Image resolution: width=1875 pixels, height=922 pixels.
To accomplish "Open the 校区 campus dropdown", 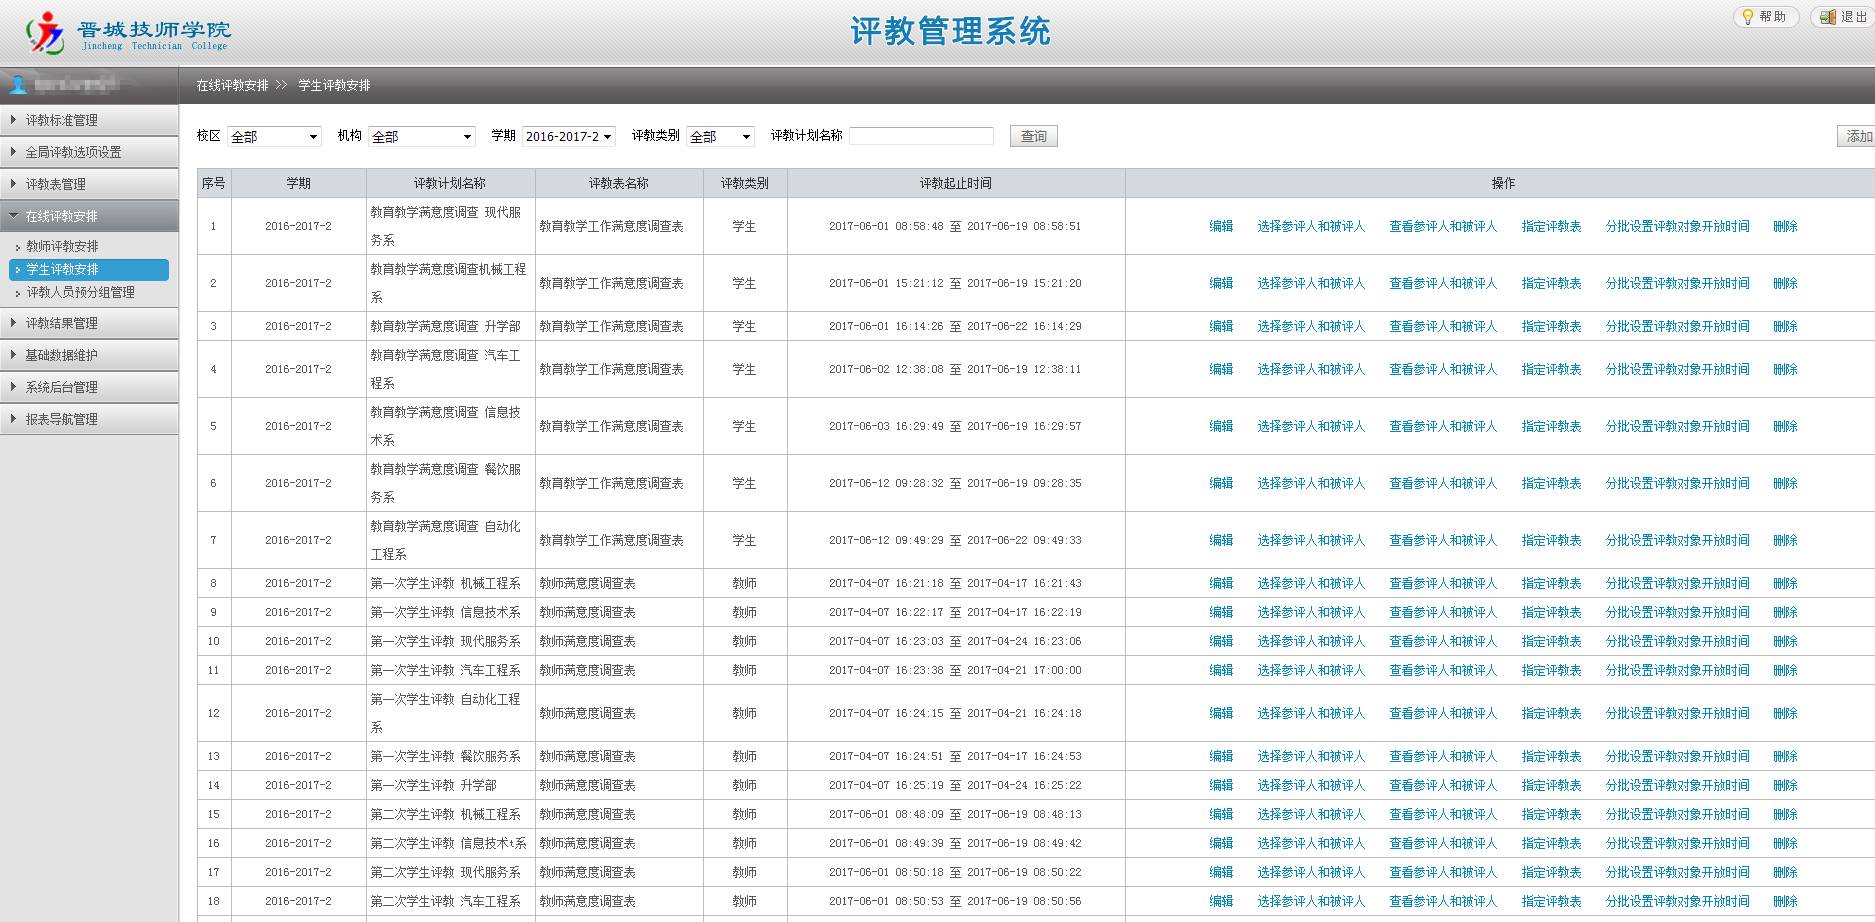I will point(274,136).
